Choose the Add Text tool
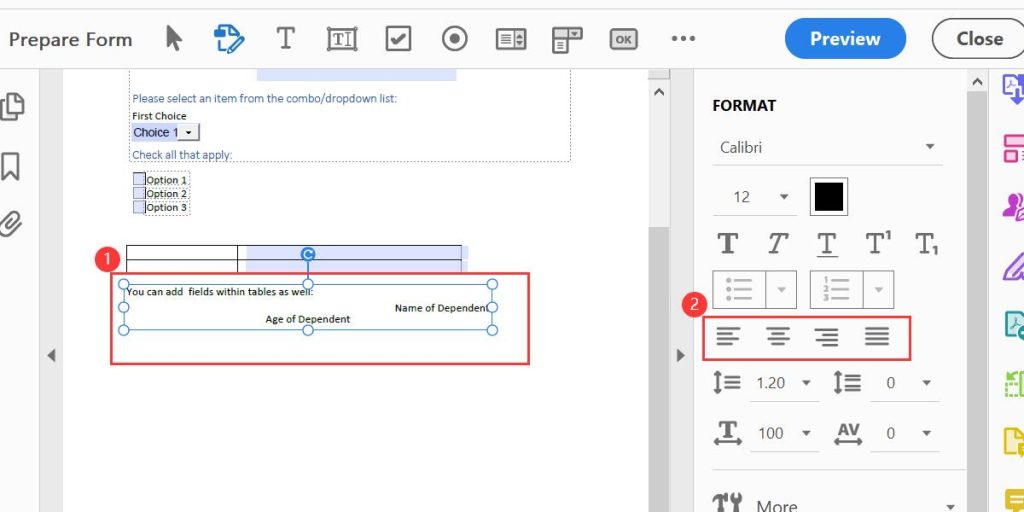 [x=285, y=39]
